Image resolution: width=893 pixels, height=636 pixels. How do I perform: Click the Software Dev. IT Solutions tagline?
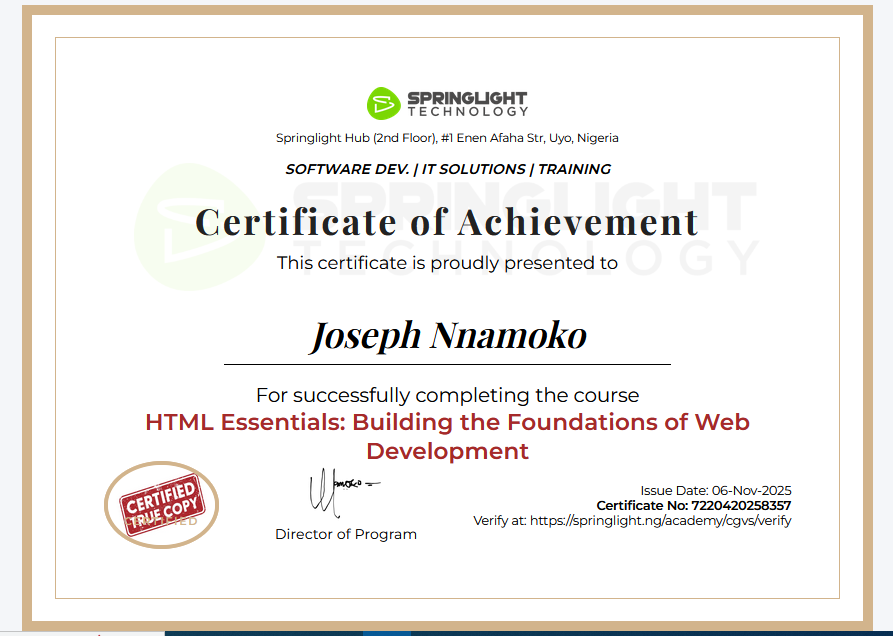447,169
